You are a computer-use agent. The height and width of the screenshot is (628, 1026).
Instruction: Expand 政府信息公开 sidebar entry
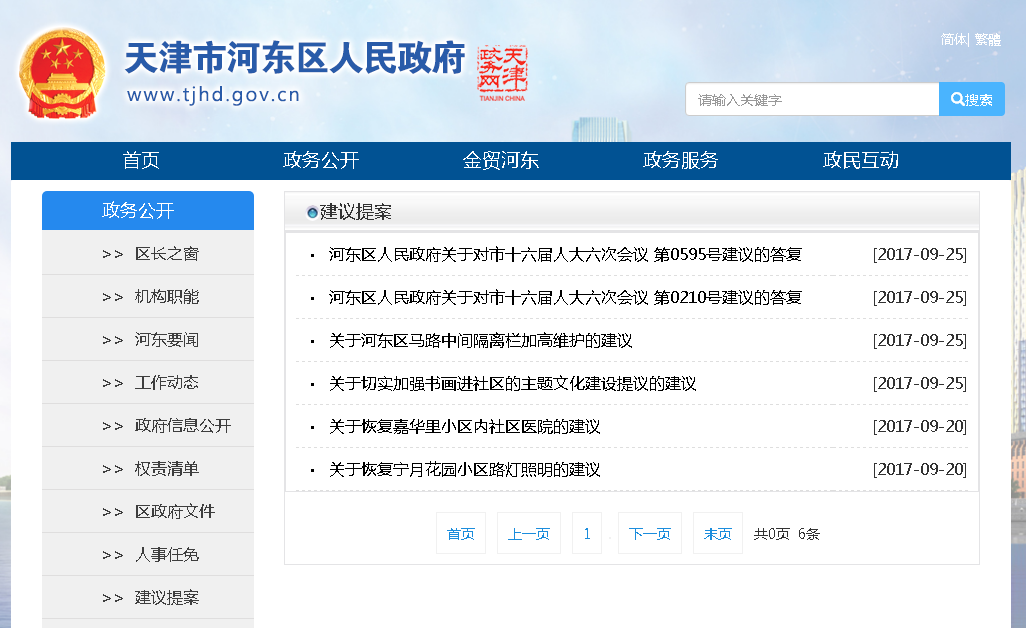(x=182, y=426)
